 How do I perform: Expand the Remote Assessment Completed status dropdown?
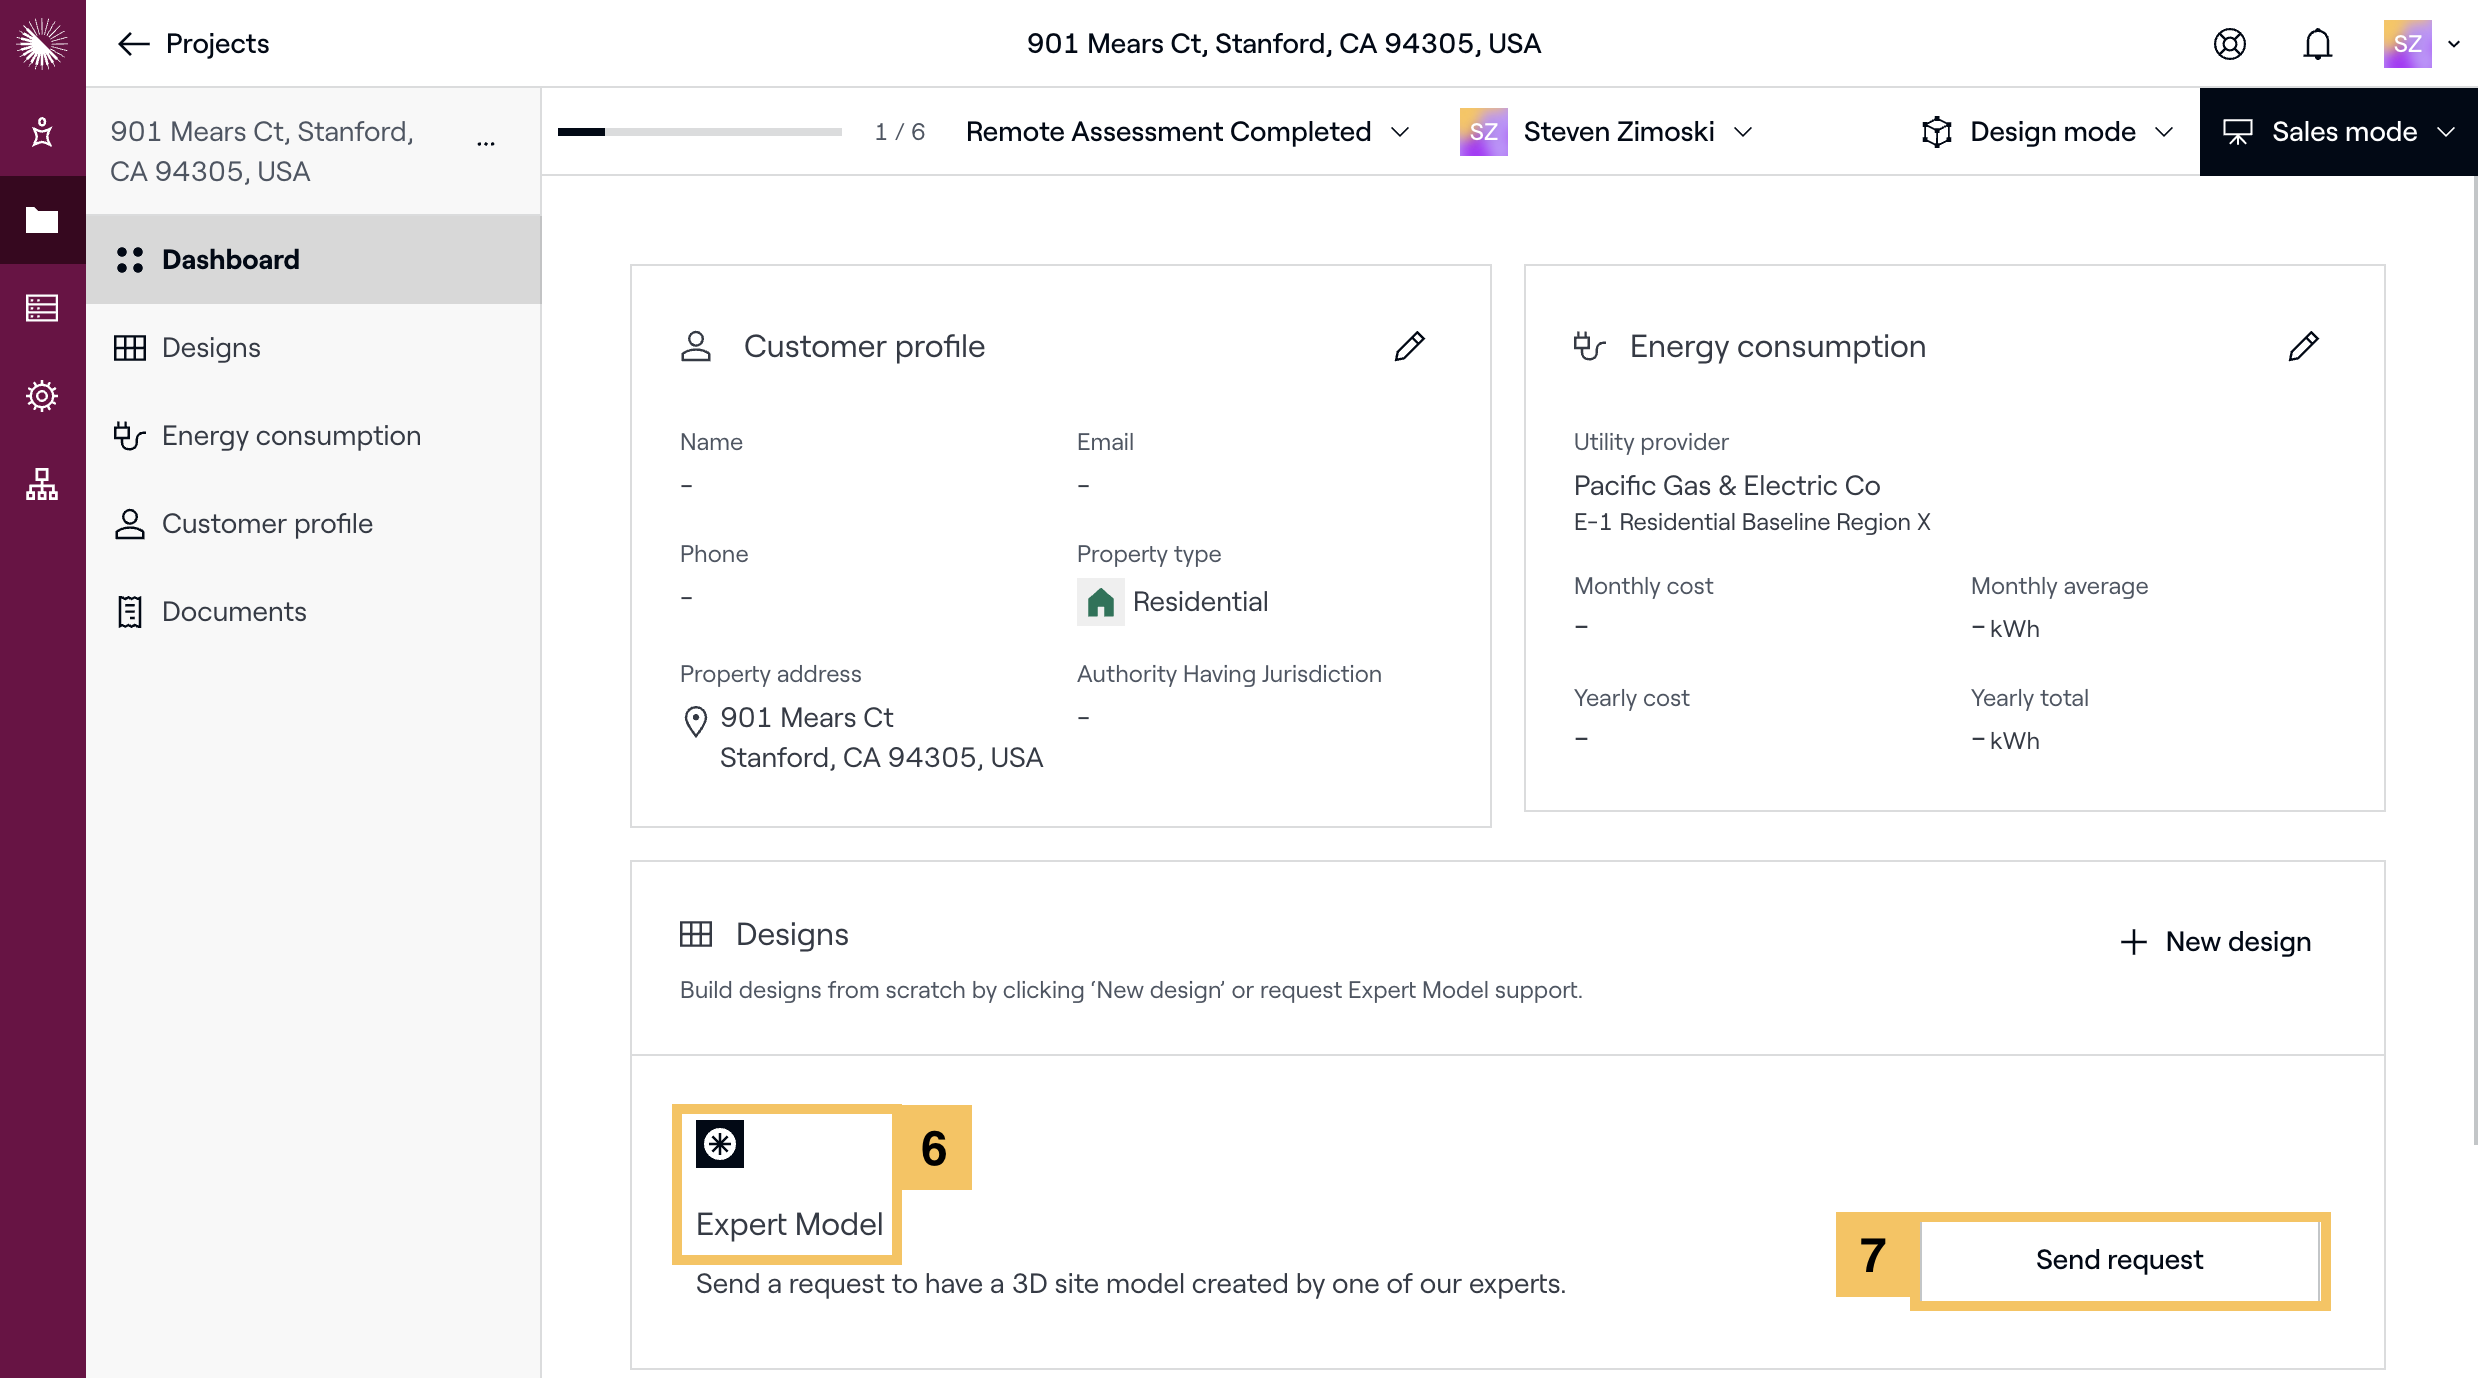click(x=1187, y=132)
